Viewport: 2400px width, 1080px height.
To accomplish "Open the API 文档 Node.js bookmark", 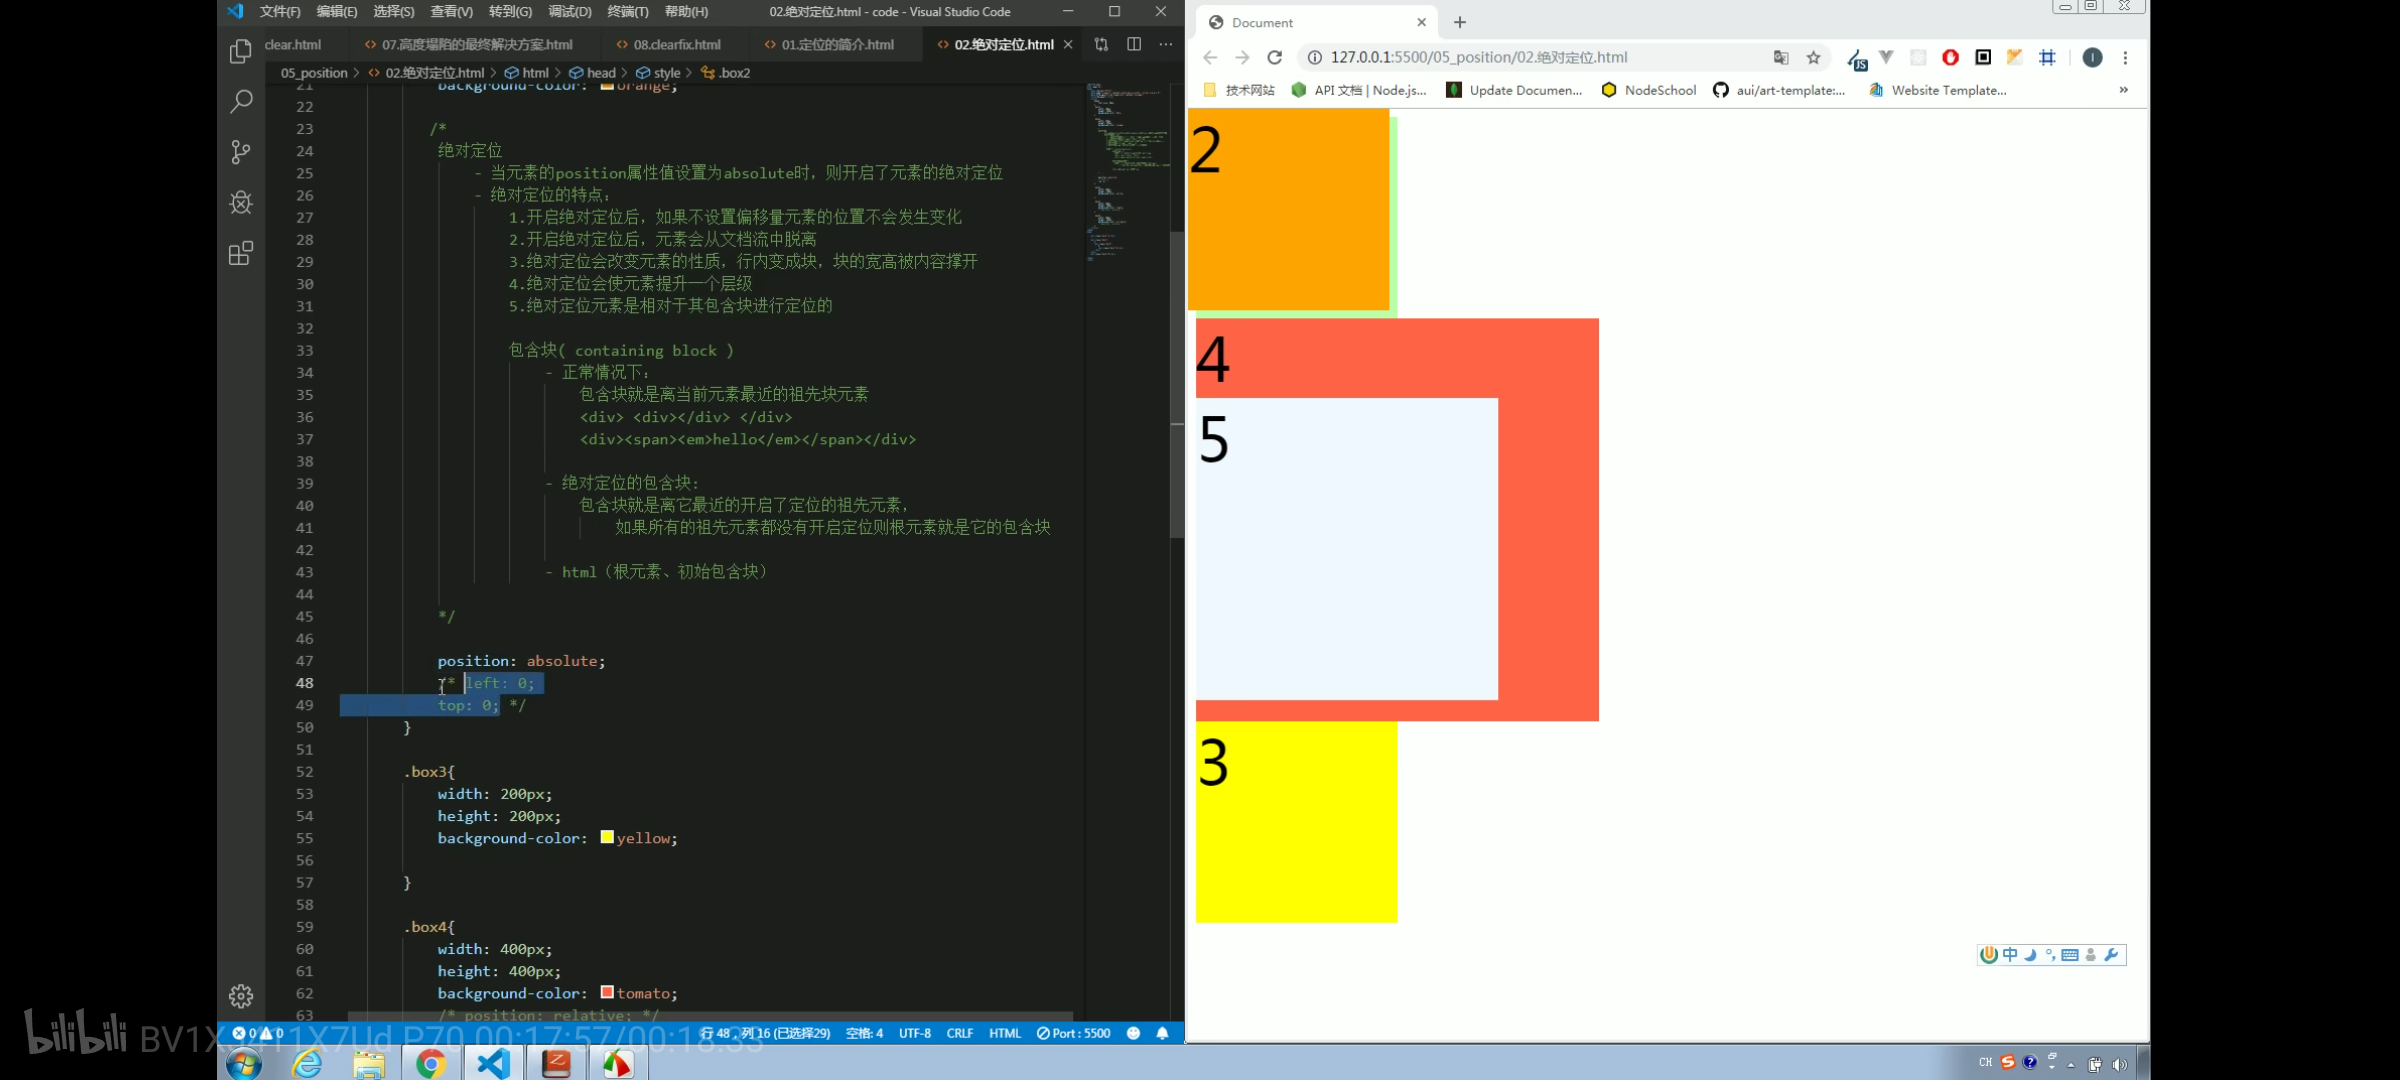I will (x=1359, y=90).
